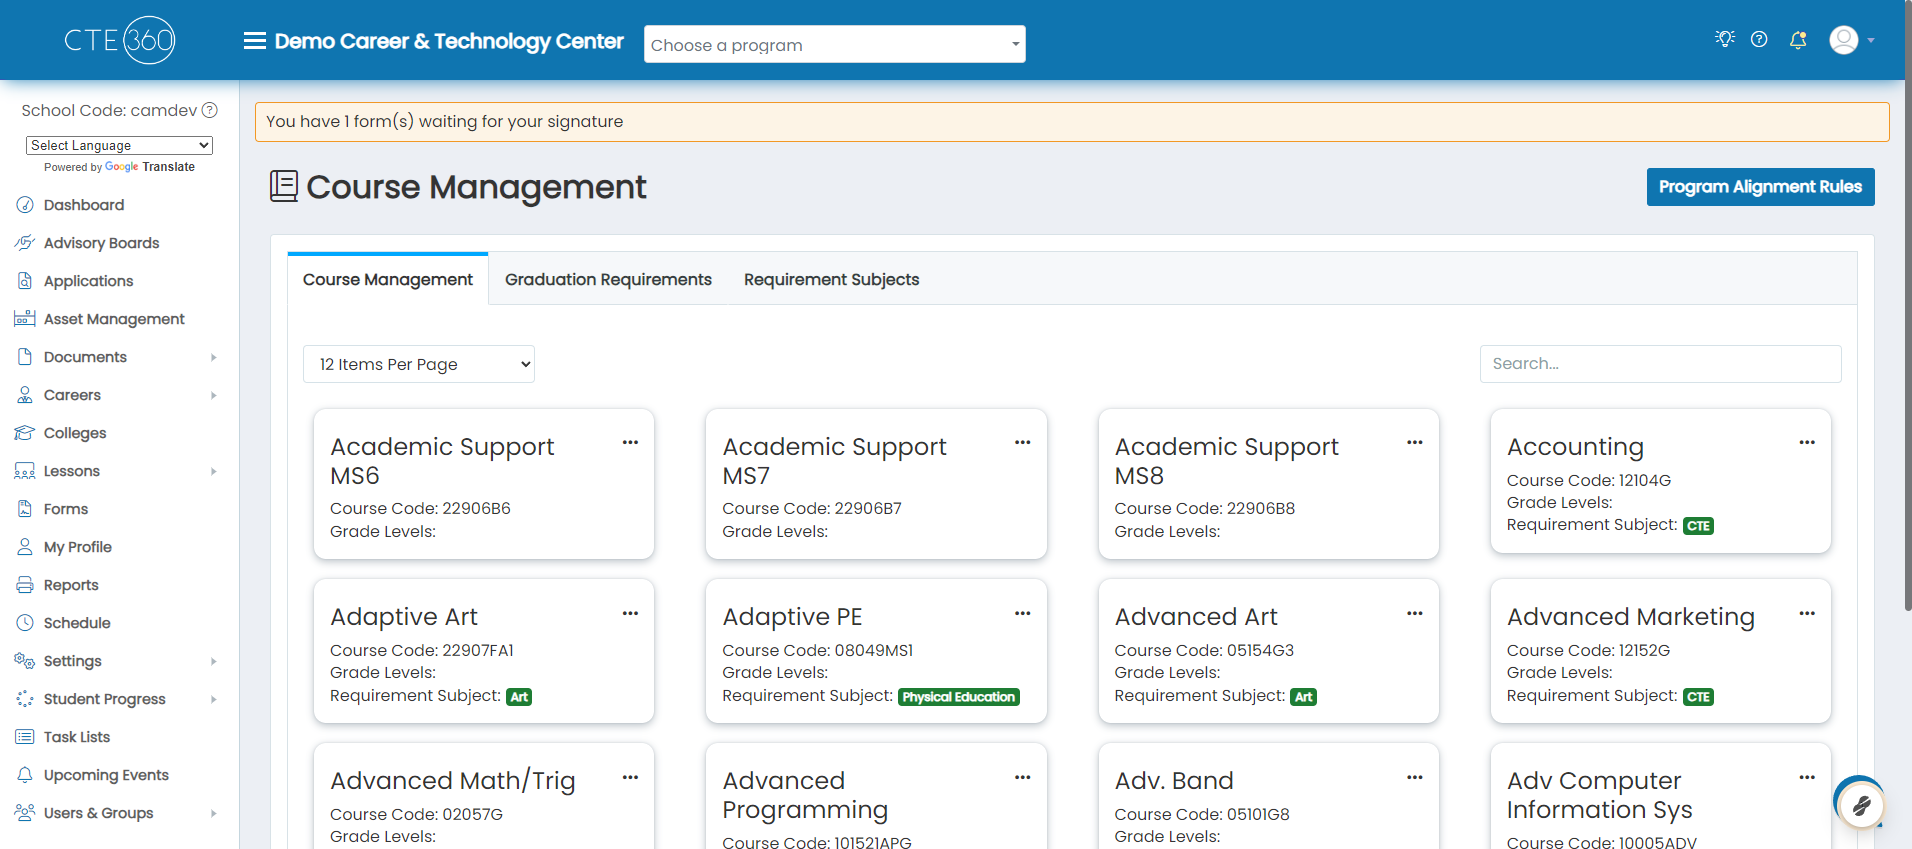
Task: Expand Users & Groups submenu in sidebar
Action: 213,813
